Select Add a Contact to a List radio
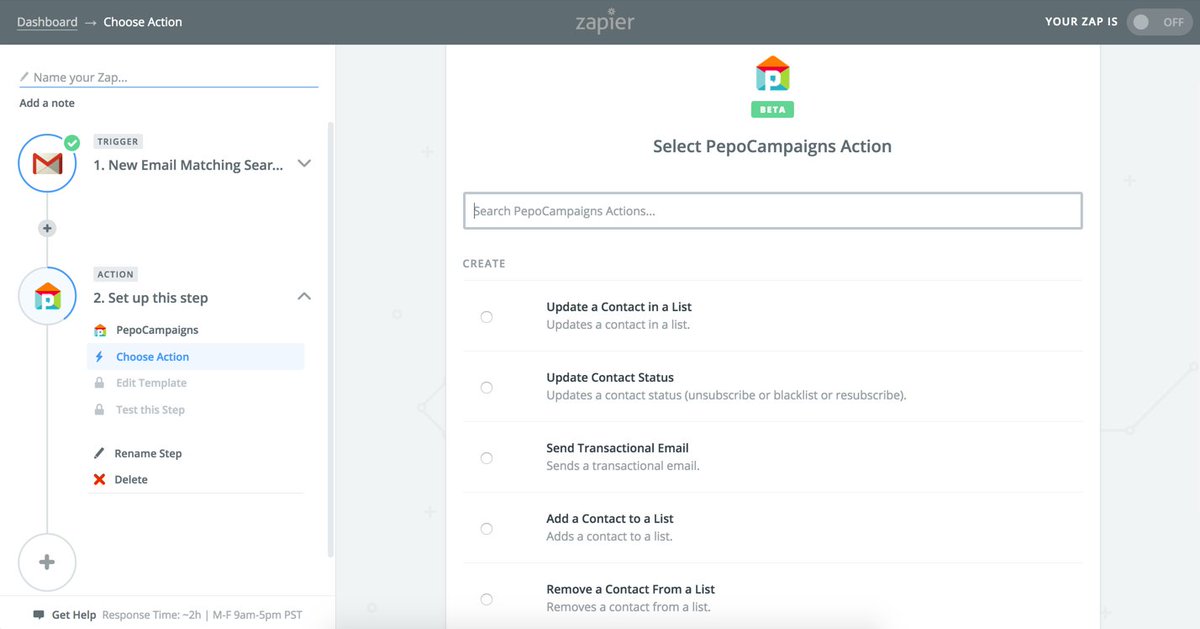The image size is (1200, 629). [x=486, y=528]
